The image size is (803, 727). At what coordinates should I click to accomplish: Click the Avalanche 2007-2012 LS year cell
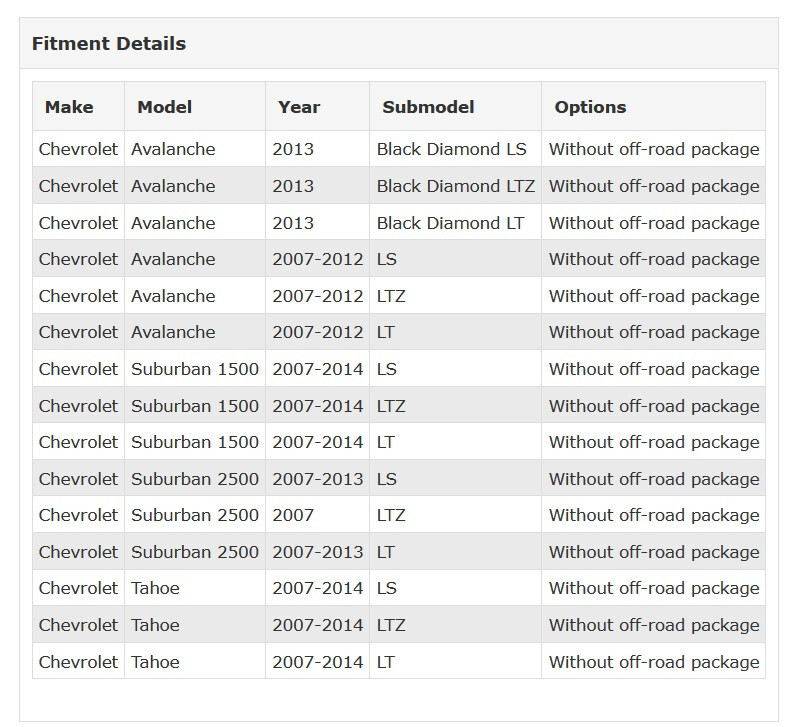tap(318, 259)
